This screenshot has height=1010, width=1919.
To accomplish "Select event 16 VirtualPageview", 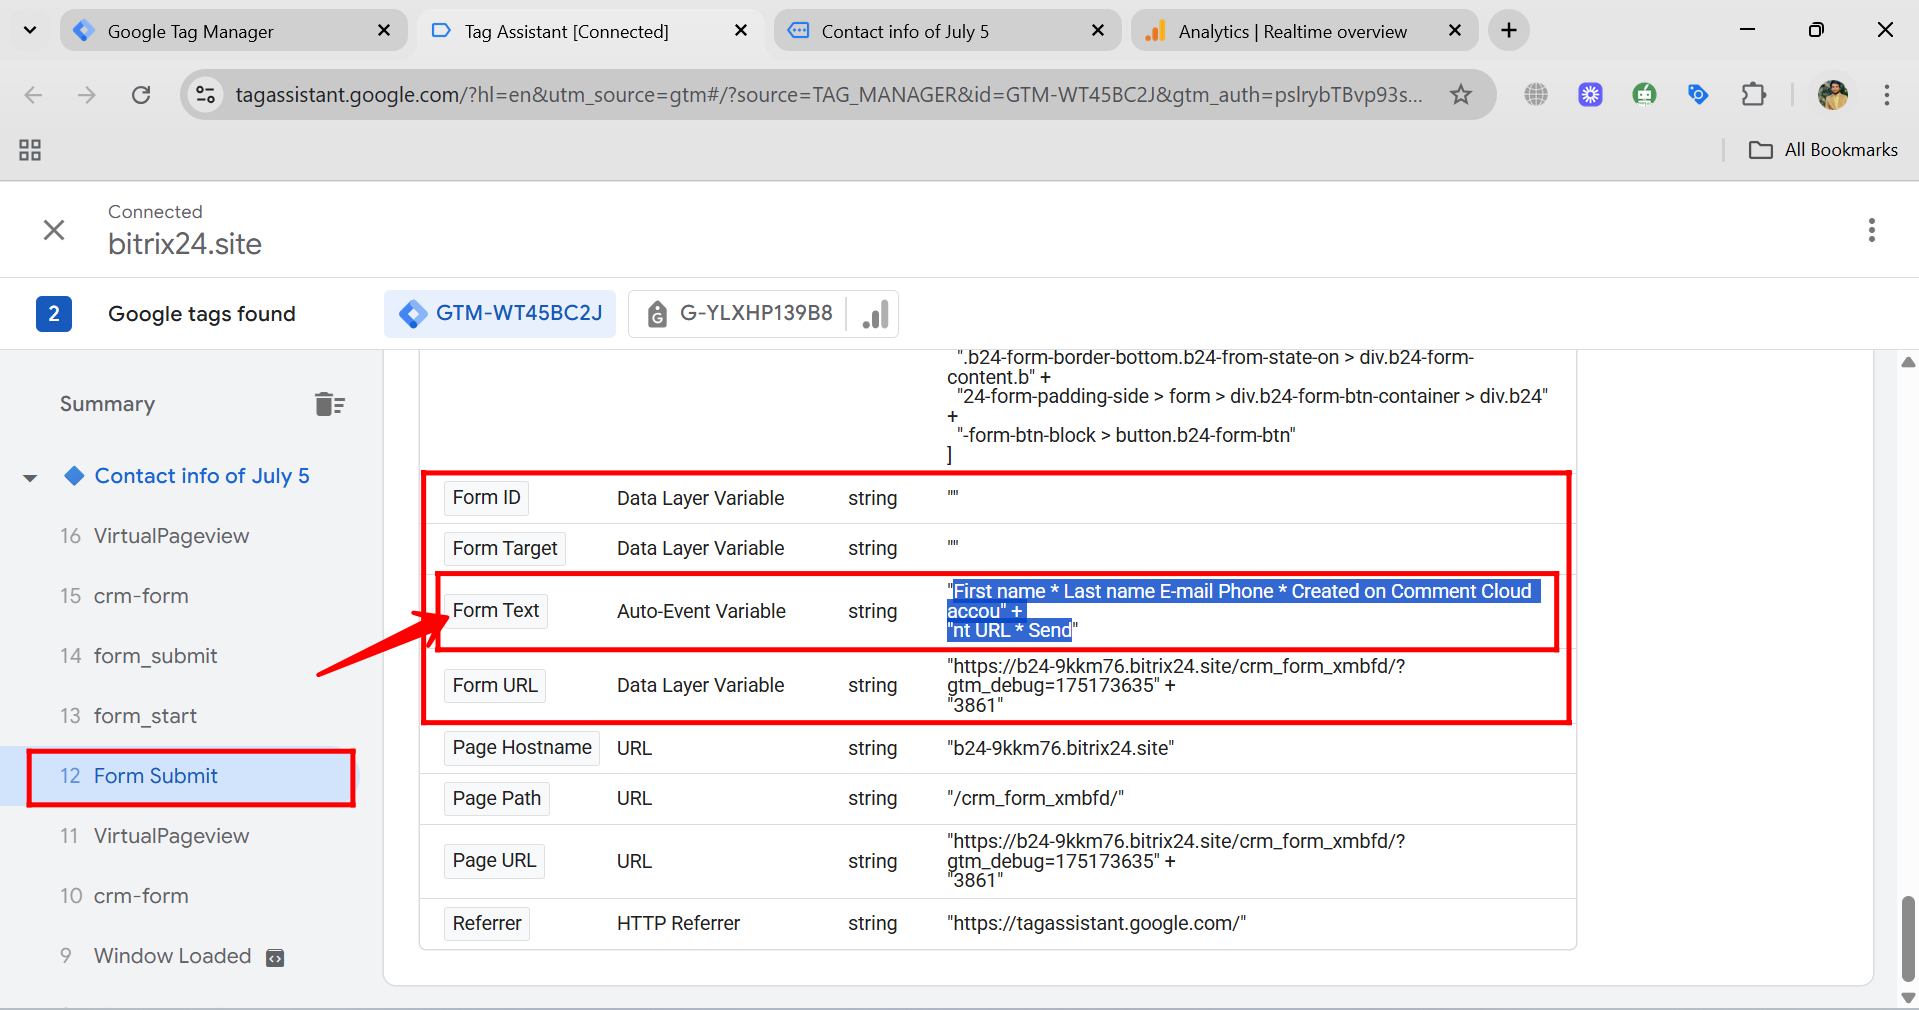I will [171, 536].
